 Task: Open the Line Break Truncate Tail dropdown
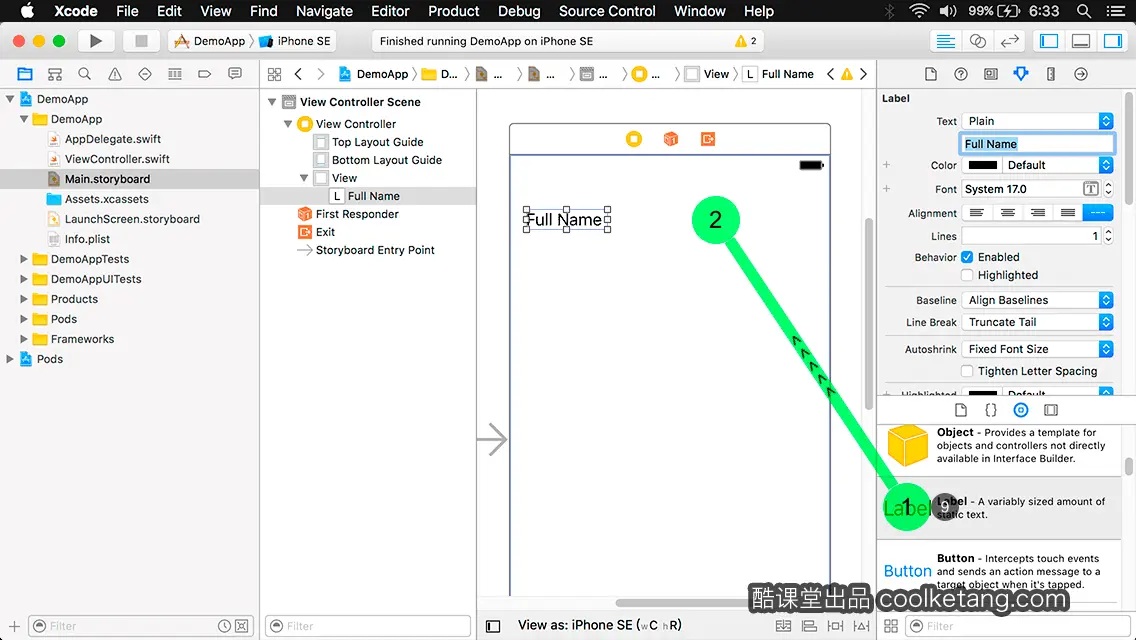click(1037, 323)
